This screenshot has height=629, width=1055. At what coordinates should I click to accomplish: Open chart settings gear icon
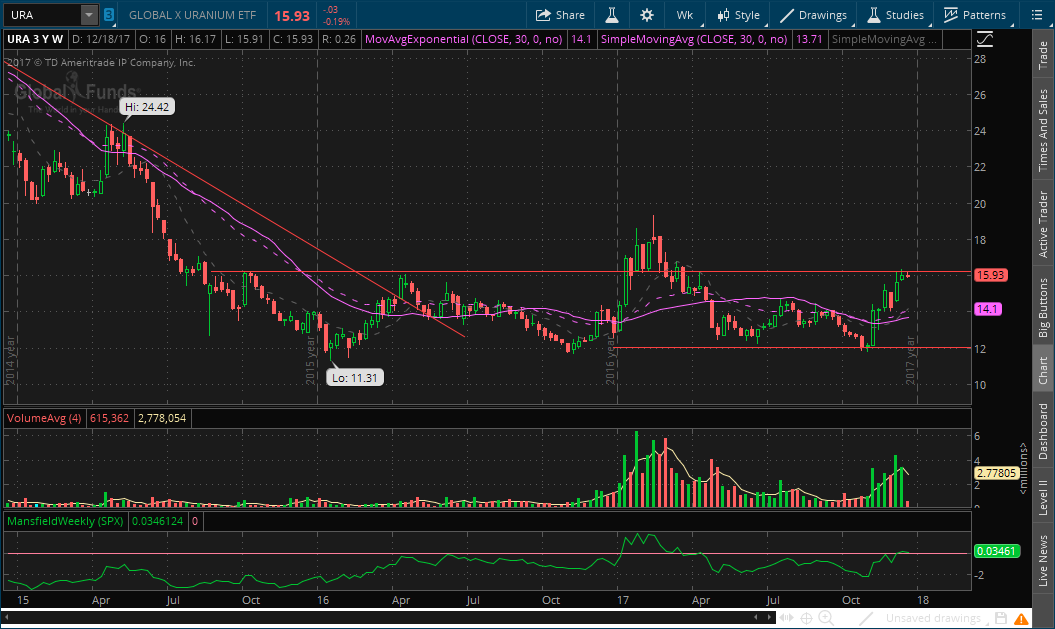[647, 15]
